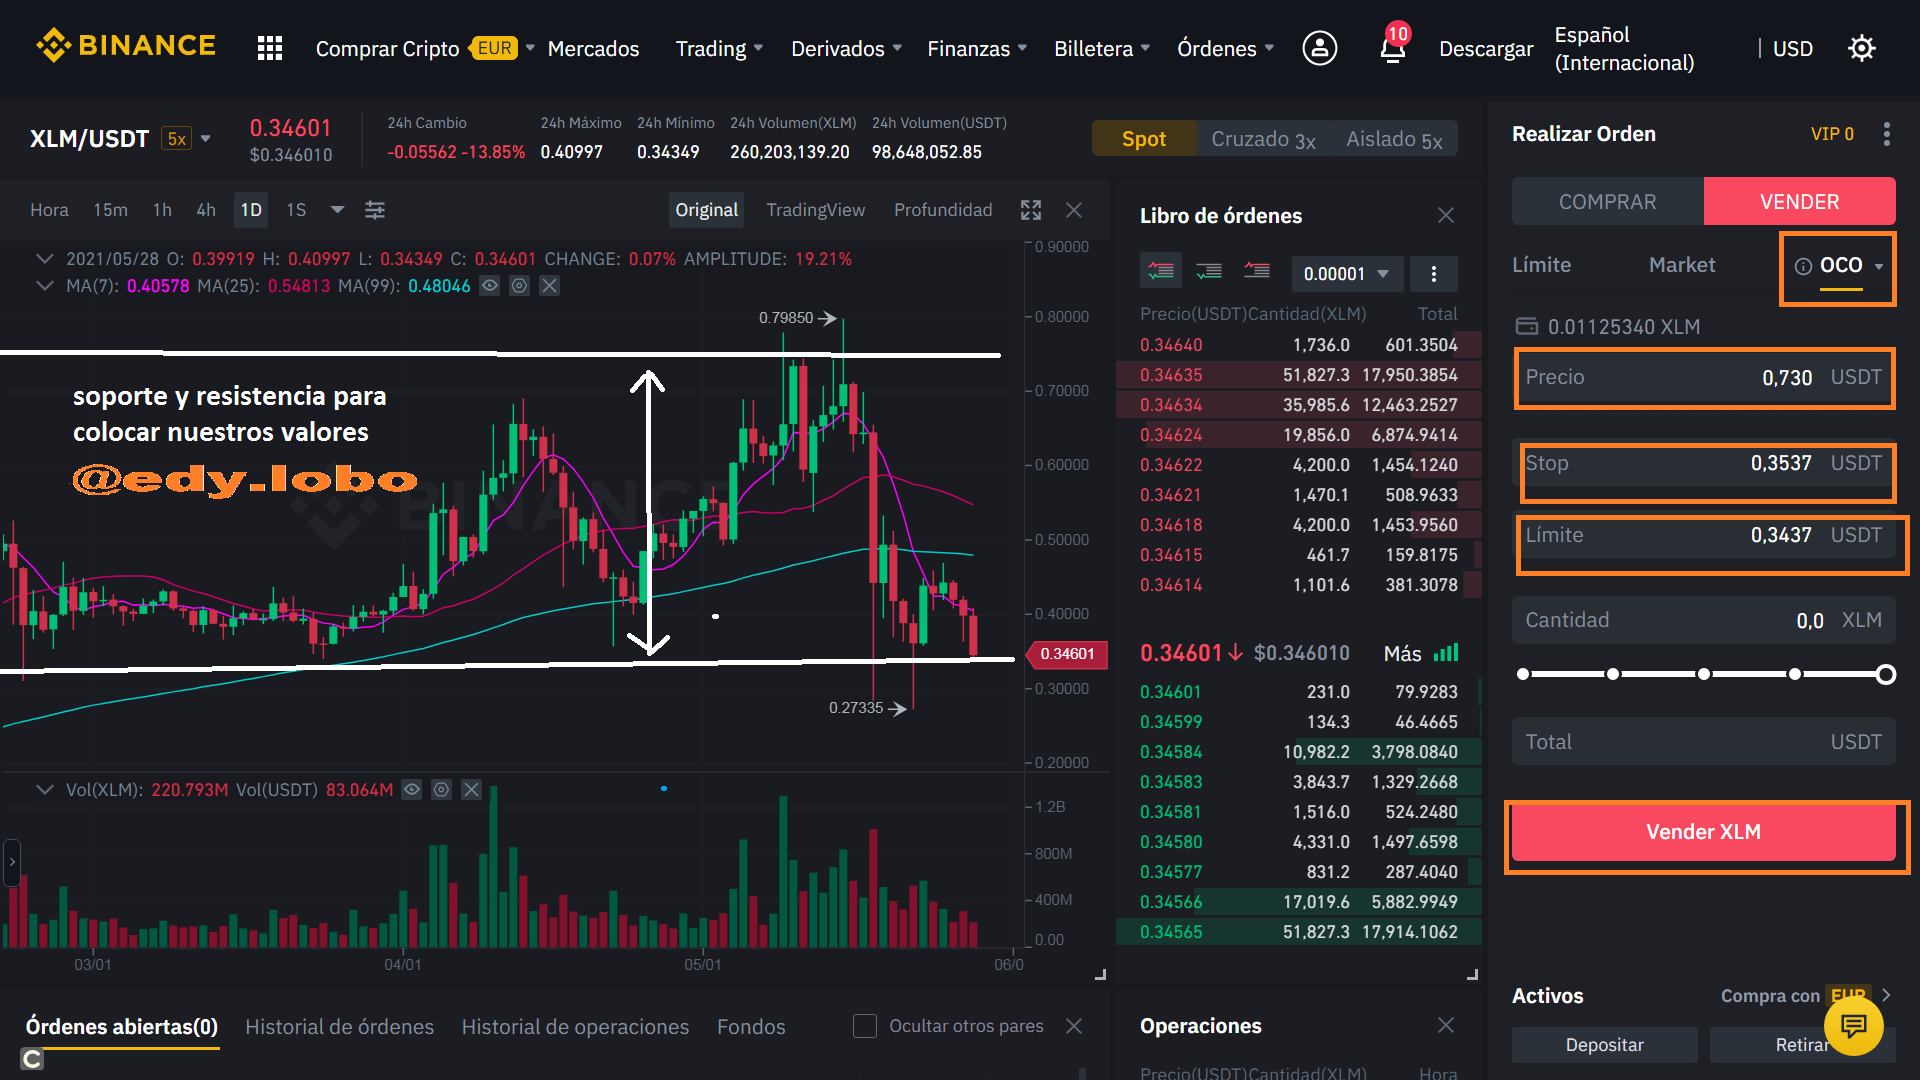Expand the XLM/USDT pair selector
This screenshot has width=1920, height=1080.
click(206, 139)
